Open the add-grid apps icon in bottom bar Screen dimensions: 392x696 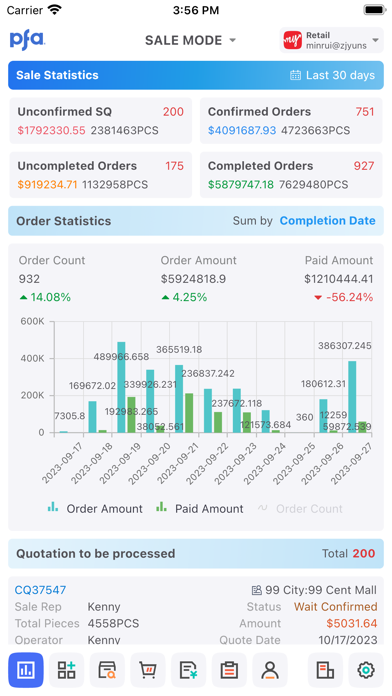point(67,670)
